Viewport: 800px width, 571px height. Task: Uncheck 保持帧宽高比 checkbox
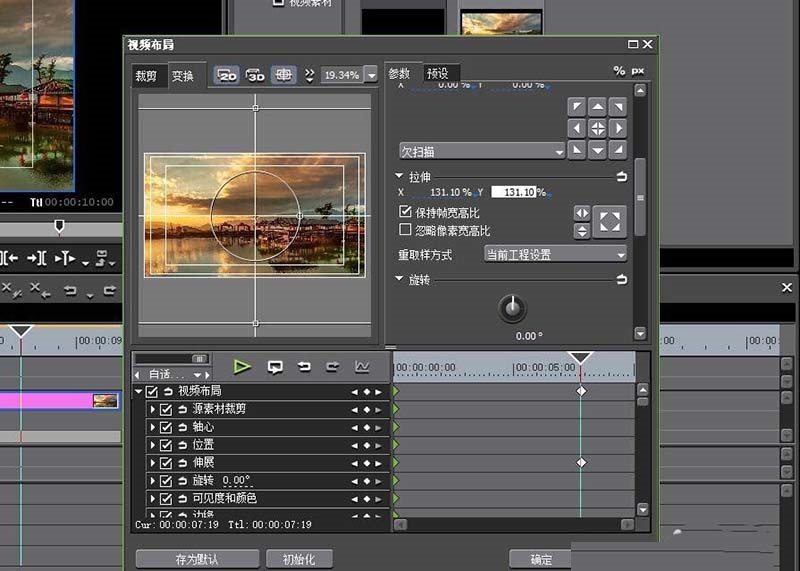(x=405, y=213)
